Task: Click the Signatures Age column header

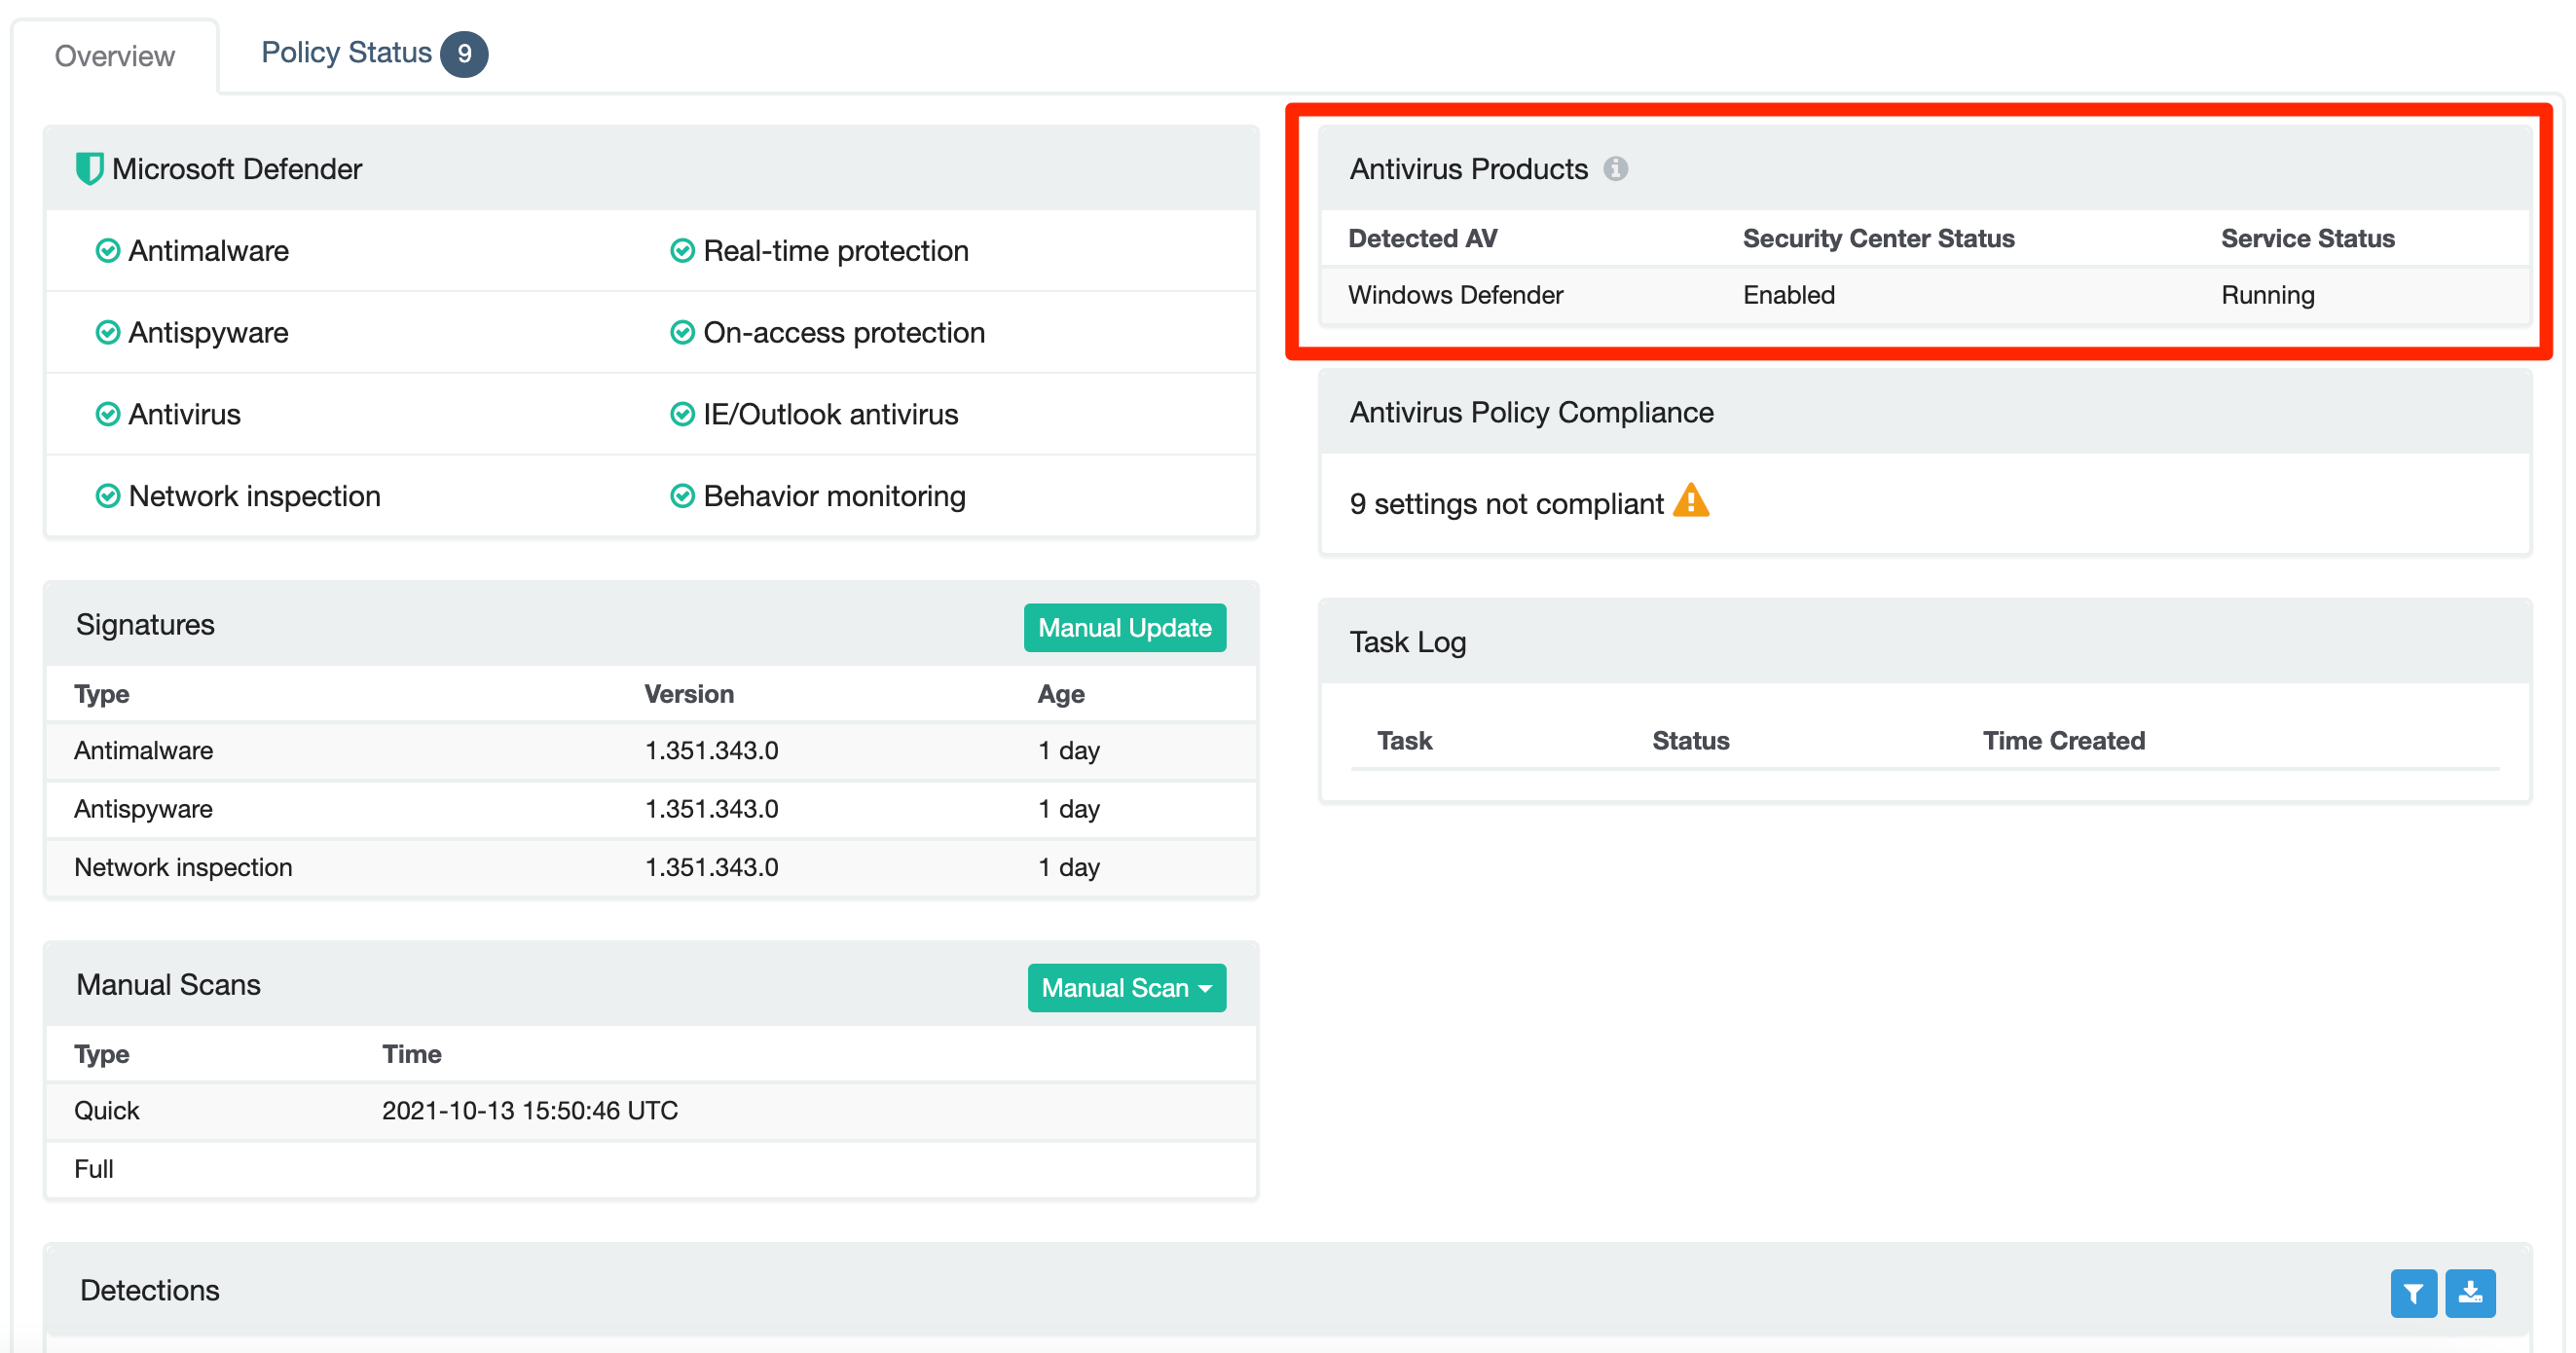Action: tap(1060, 694)
